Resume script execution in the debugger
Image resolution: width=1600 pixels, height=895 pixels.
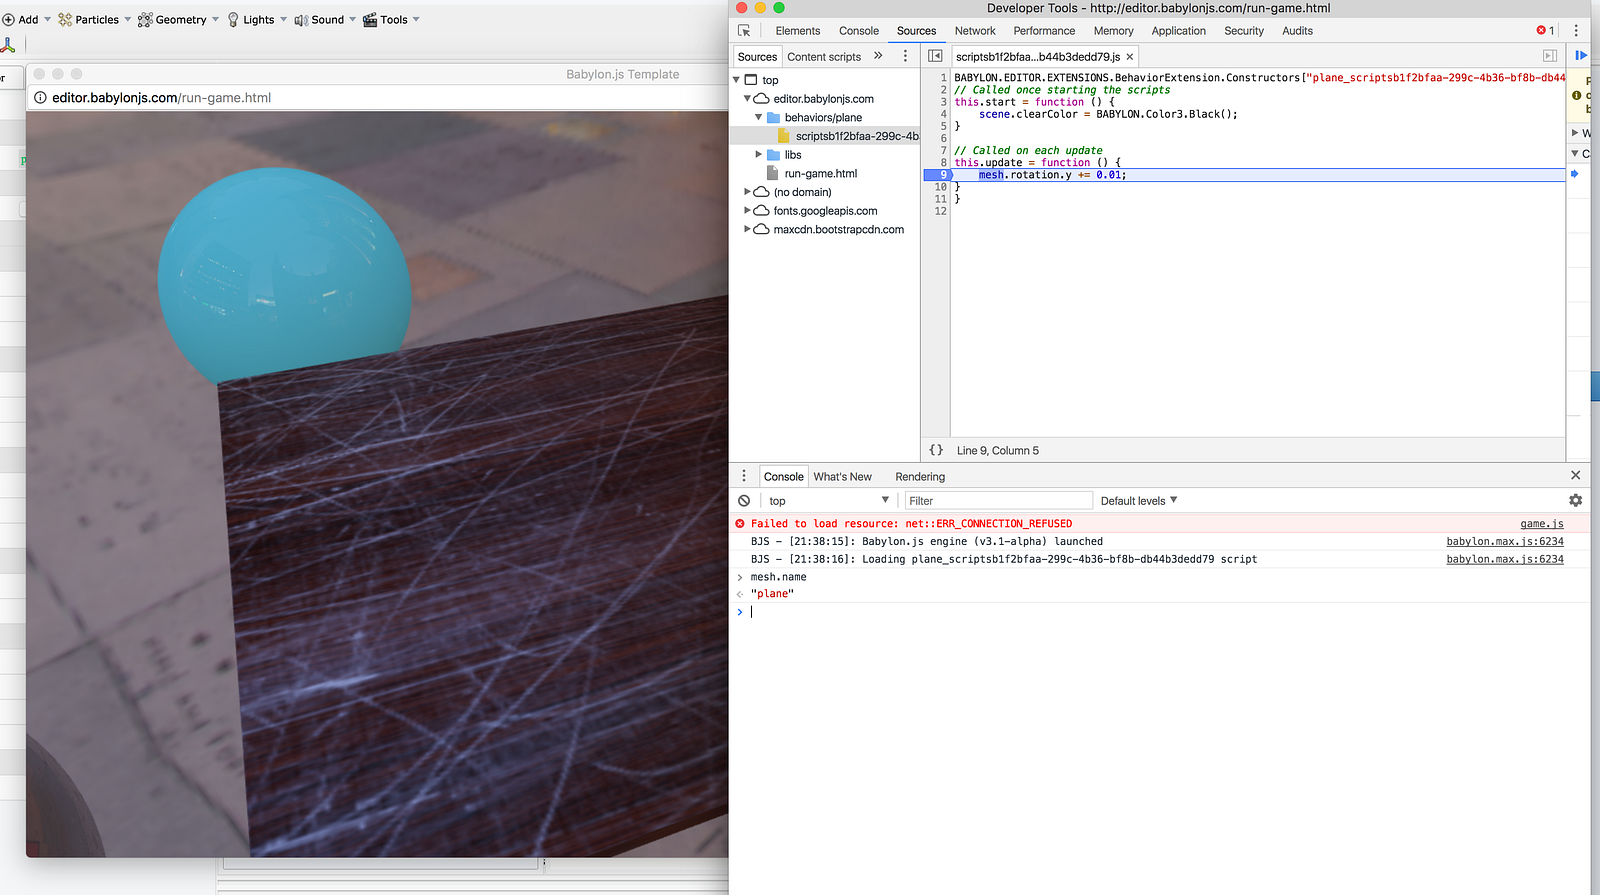pyautogui.click(x=1581, y=56)
